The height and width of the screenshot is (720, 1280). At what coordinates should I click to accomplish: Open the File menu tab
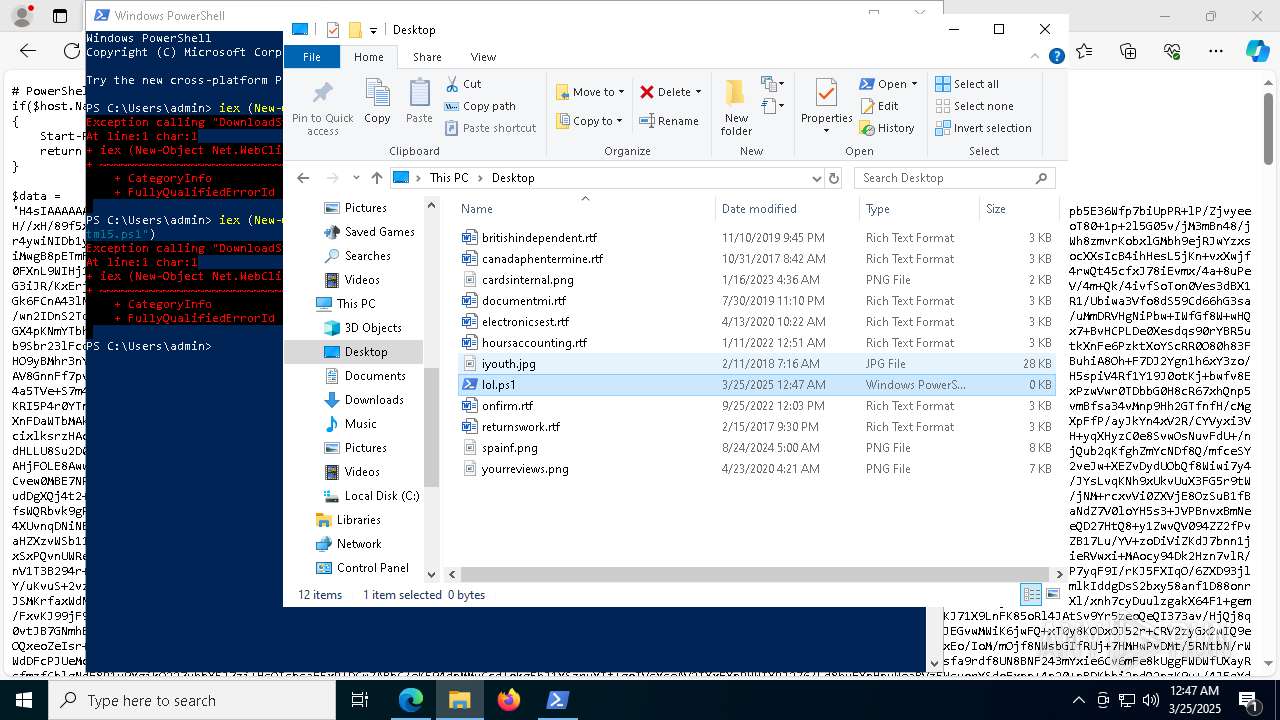tap(312, 57)
